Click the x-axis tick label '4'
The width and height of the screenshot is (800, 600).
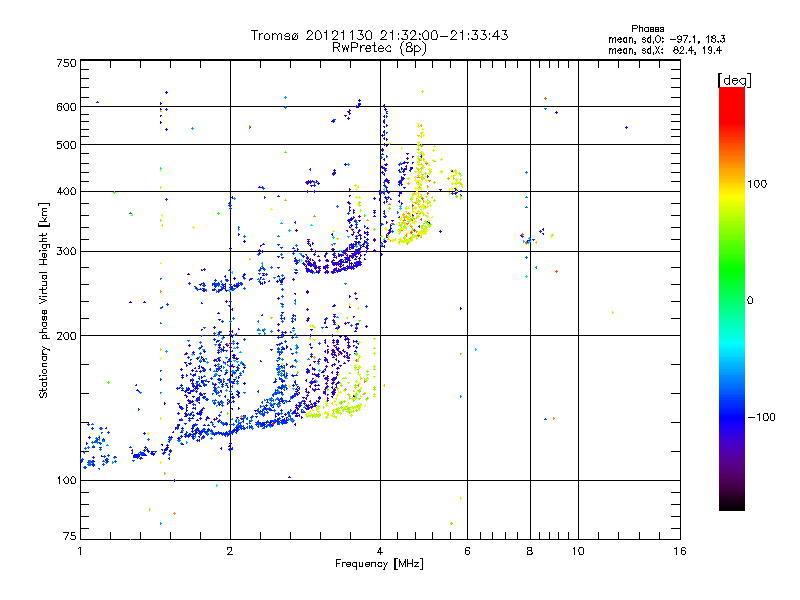click(x=380, y=551)
